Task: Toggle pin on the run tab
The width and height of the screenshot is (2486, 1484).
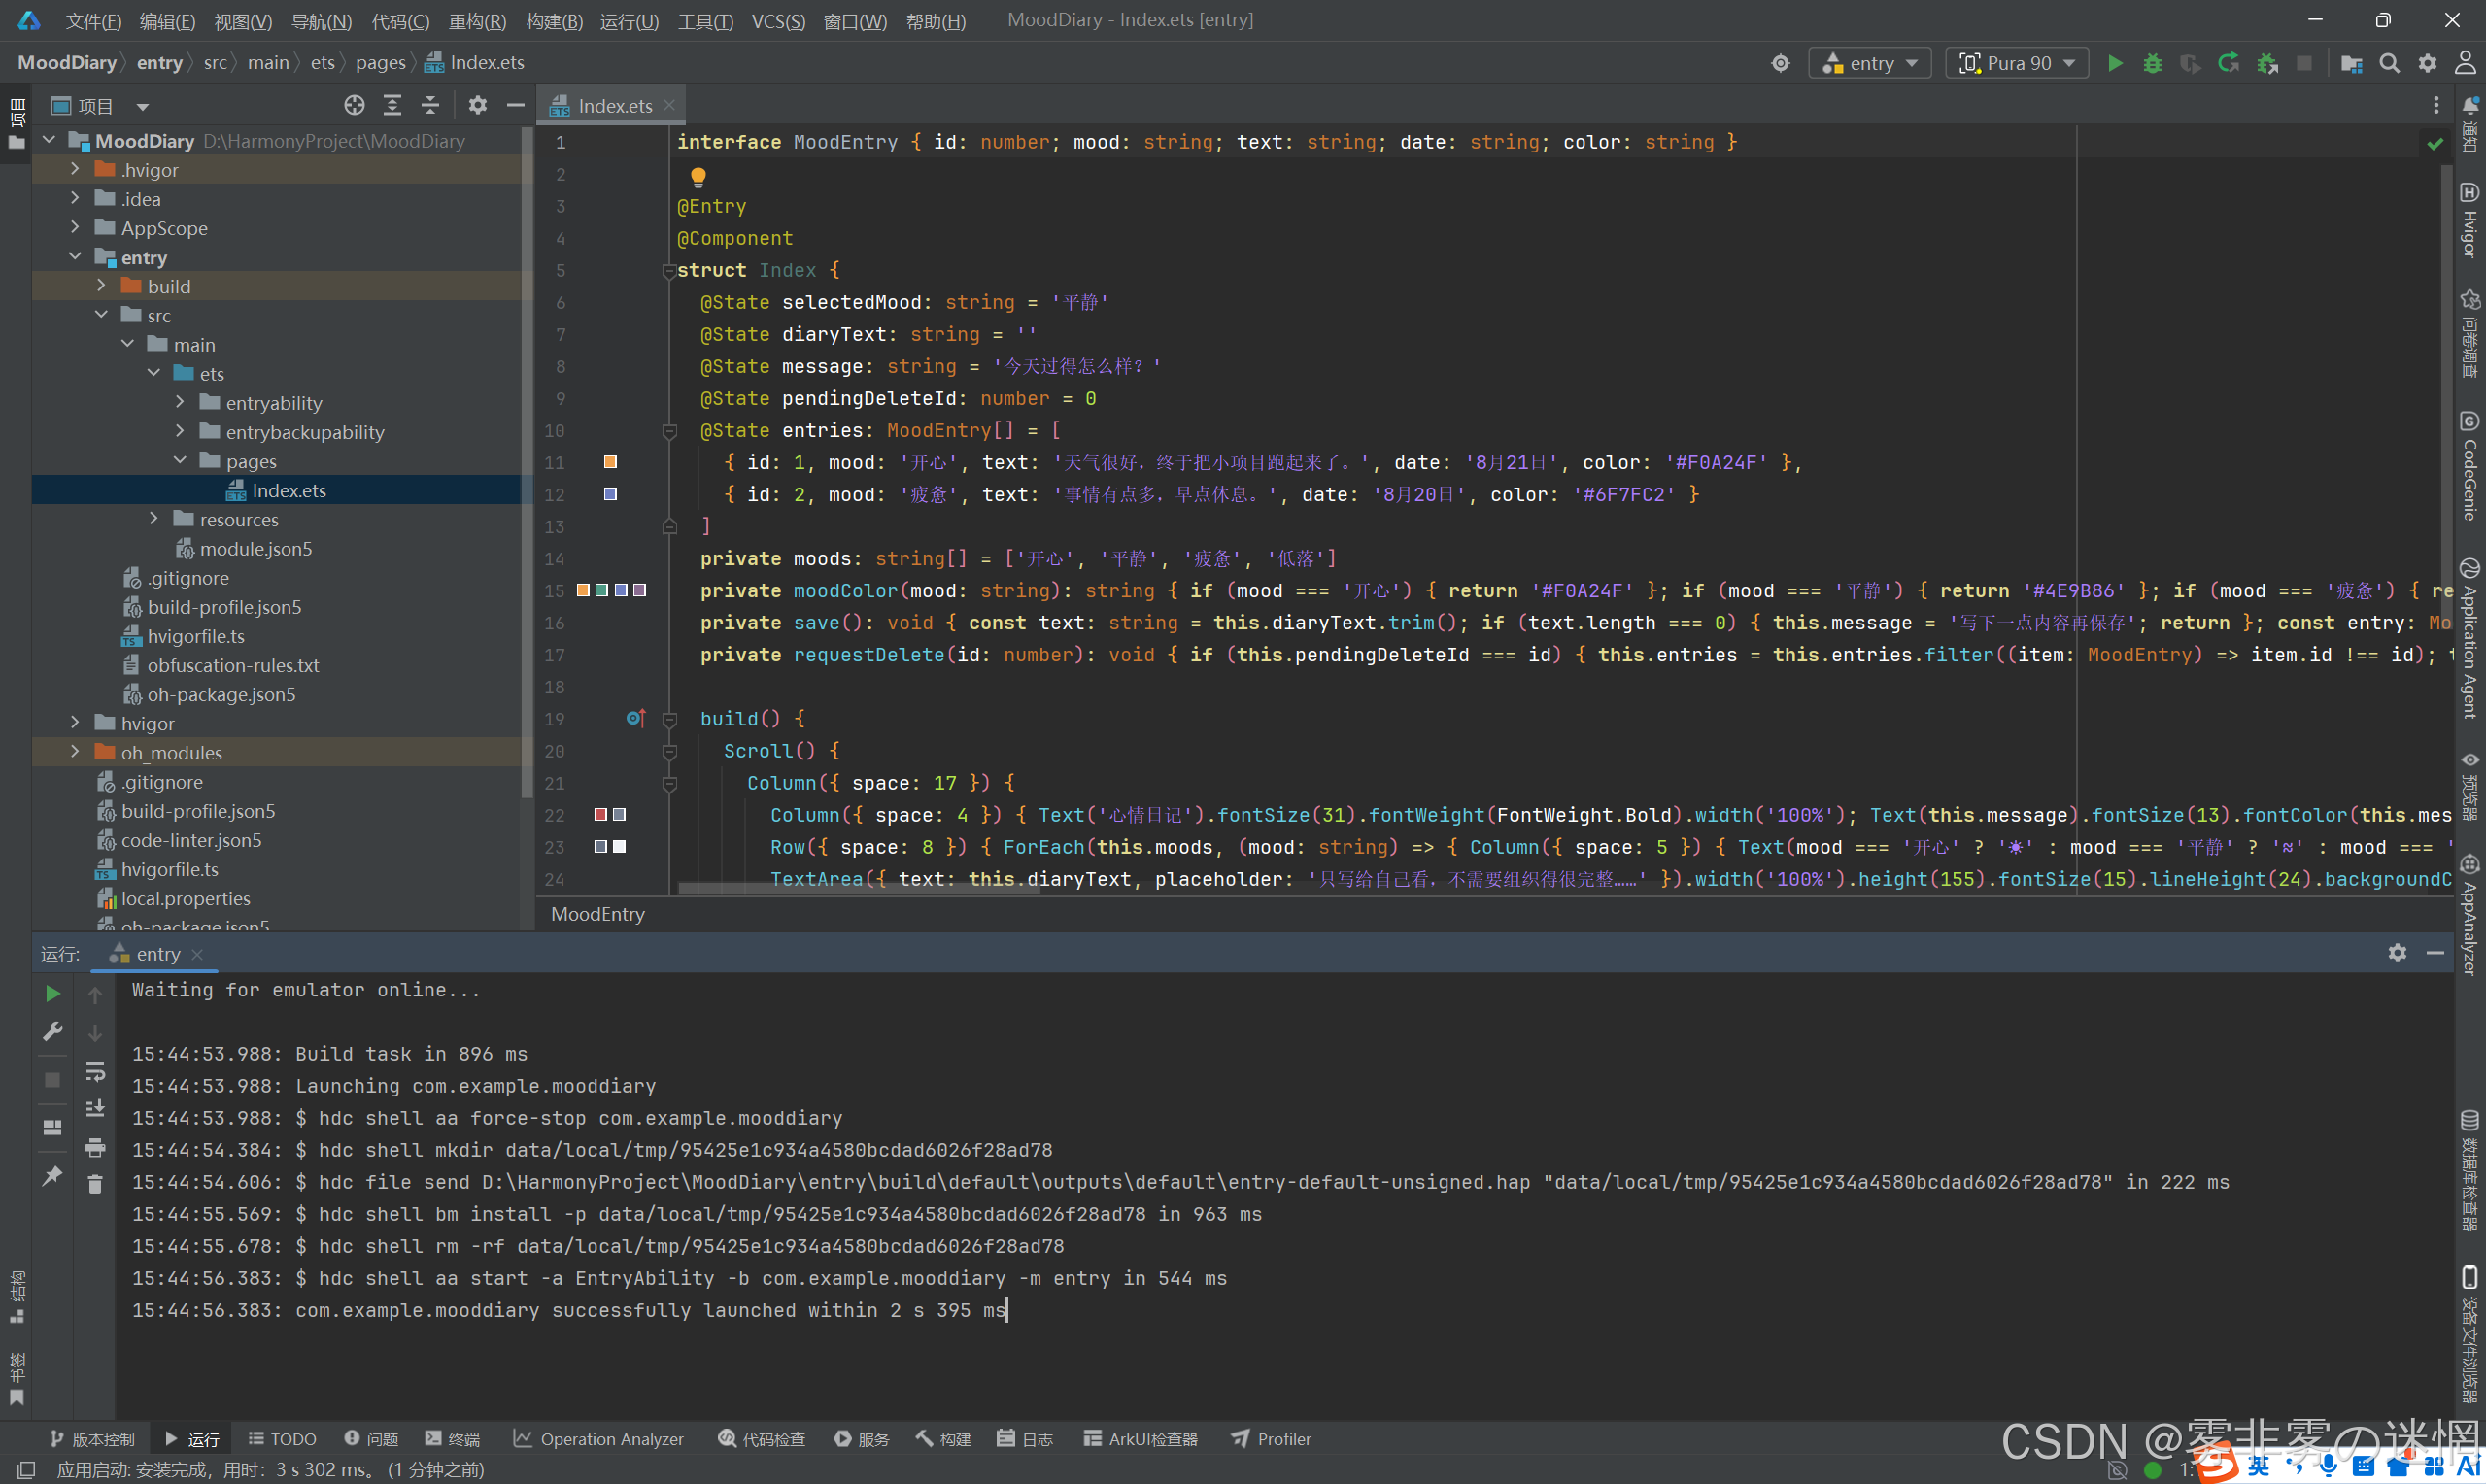Action: (53, 1176)
